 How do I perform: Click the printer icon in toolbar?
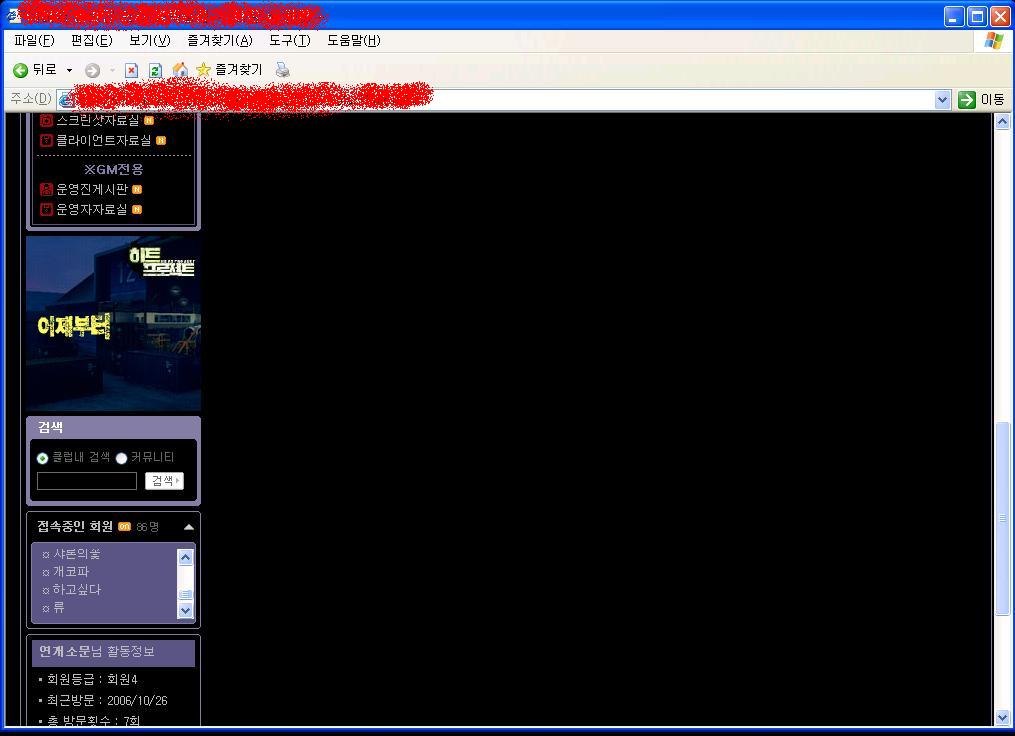click(x=282, y=69)
